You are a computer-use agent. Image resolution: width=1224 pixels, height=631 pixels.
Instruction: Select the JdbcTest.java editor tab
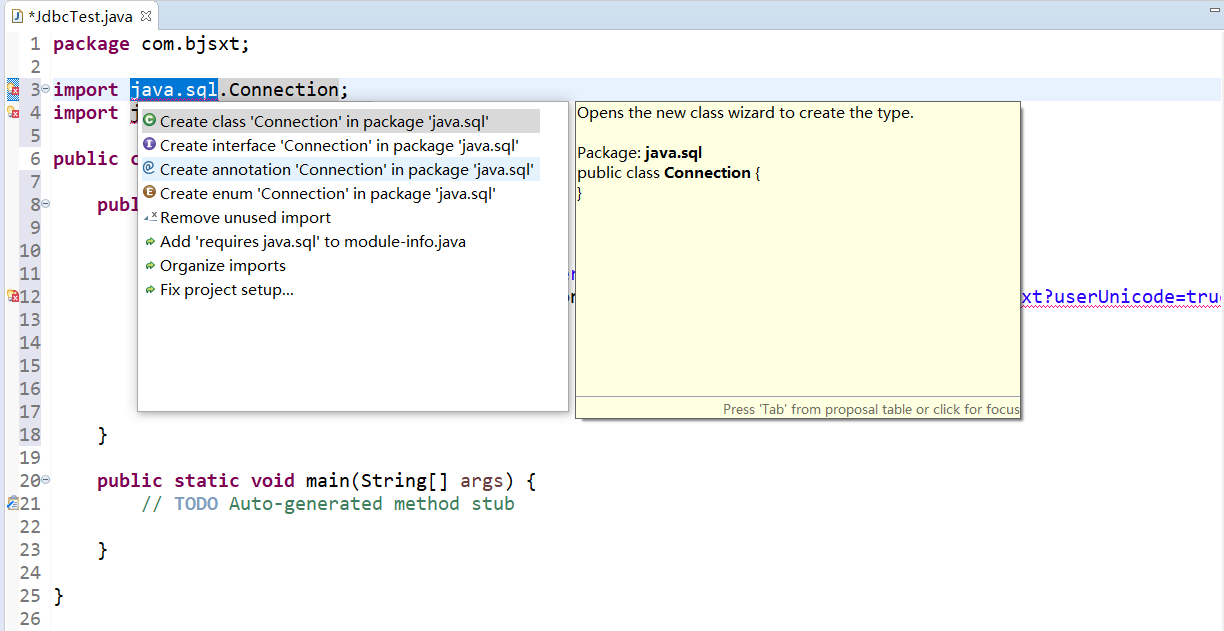click(81, 16)
